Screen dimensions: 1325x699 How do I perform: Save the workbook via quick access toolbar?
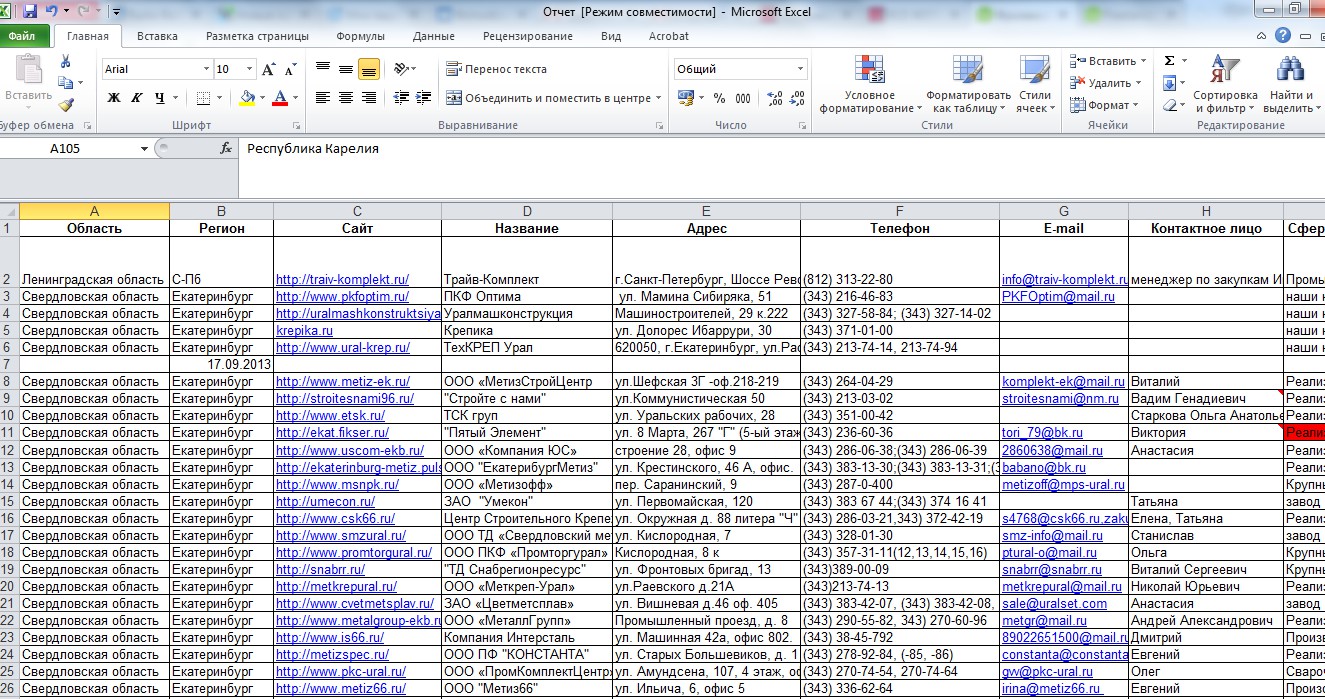(29, 11)
